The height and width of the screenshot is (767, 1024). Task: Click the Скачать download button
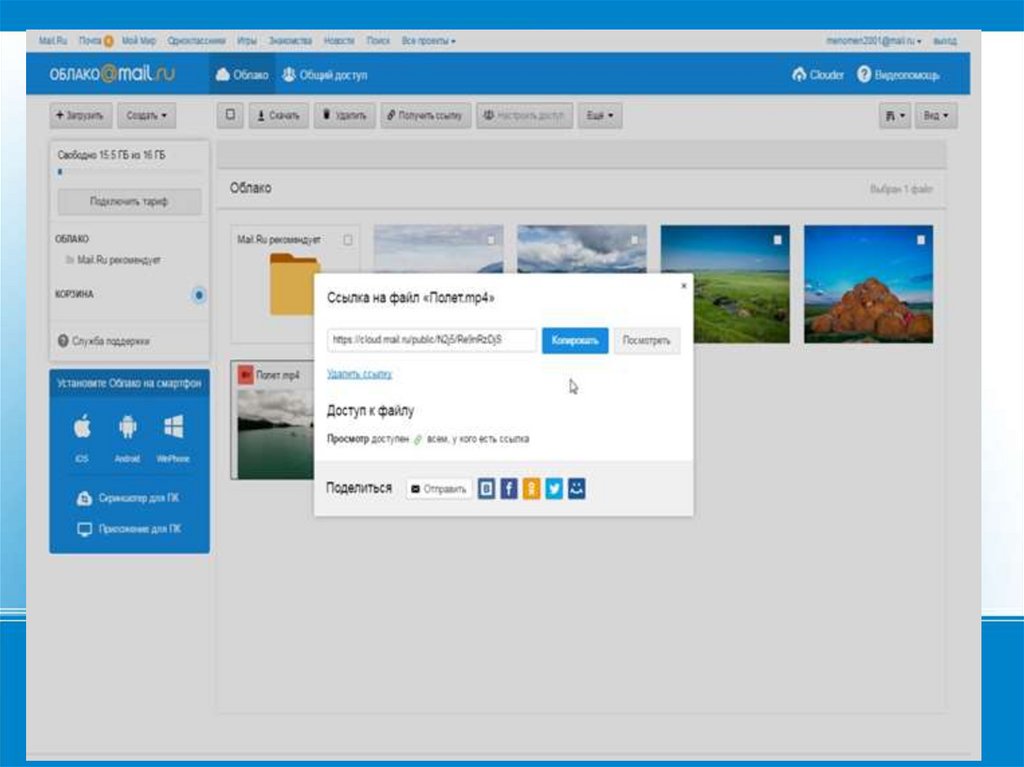[x=278, y=116]
